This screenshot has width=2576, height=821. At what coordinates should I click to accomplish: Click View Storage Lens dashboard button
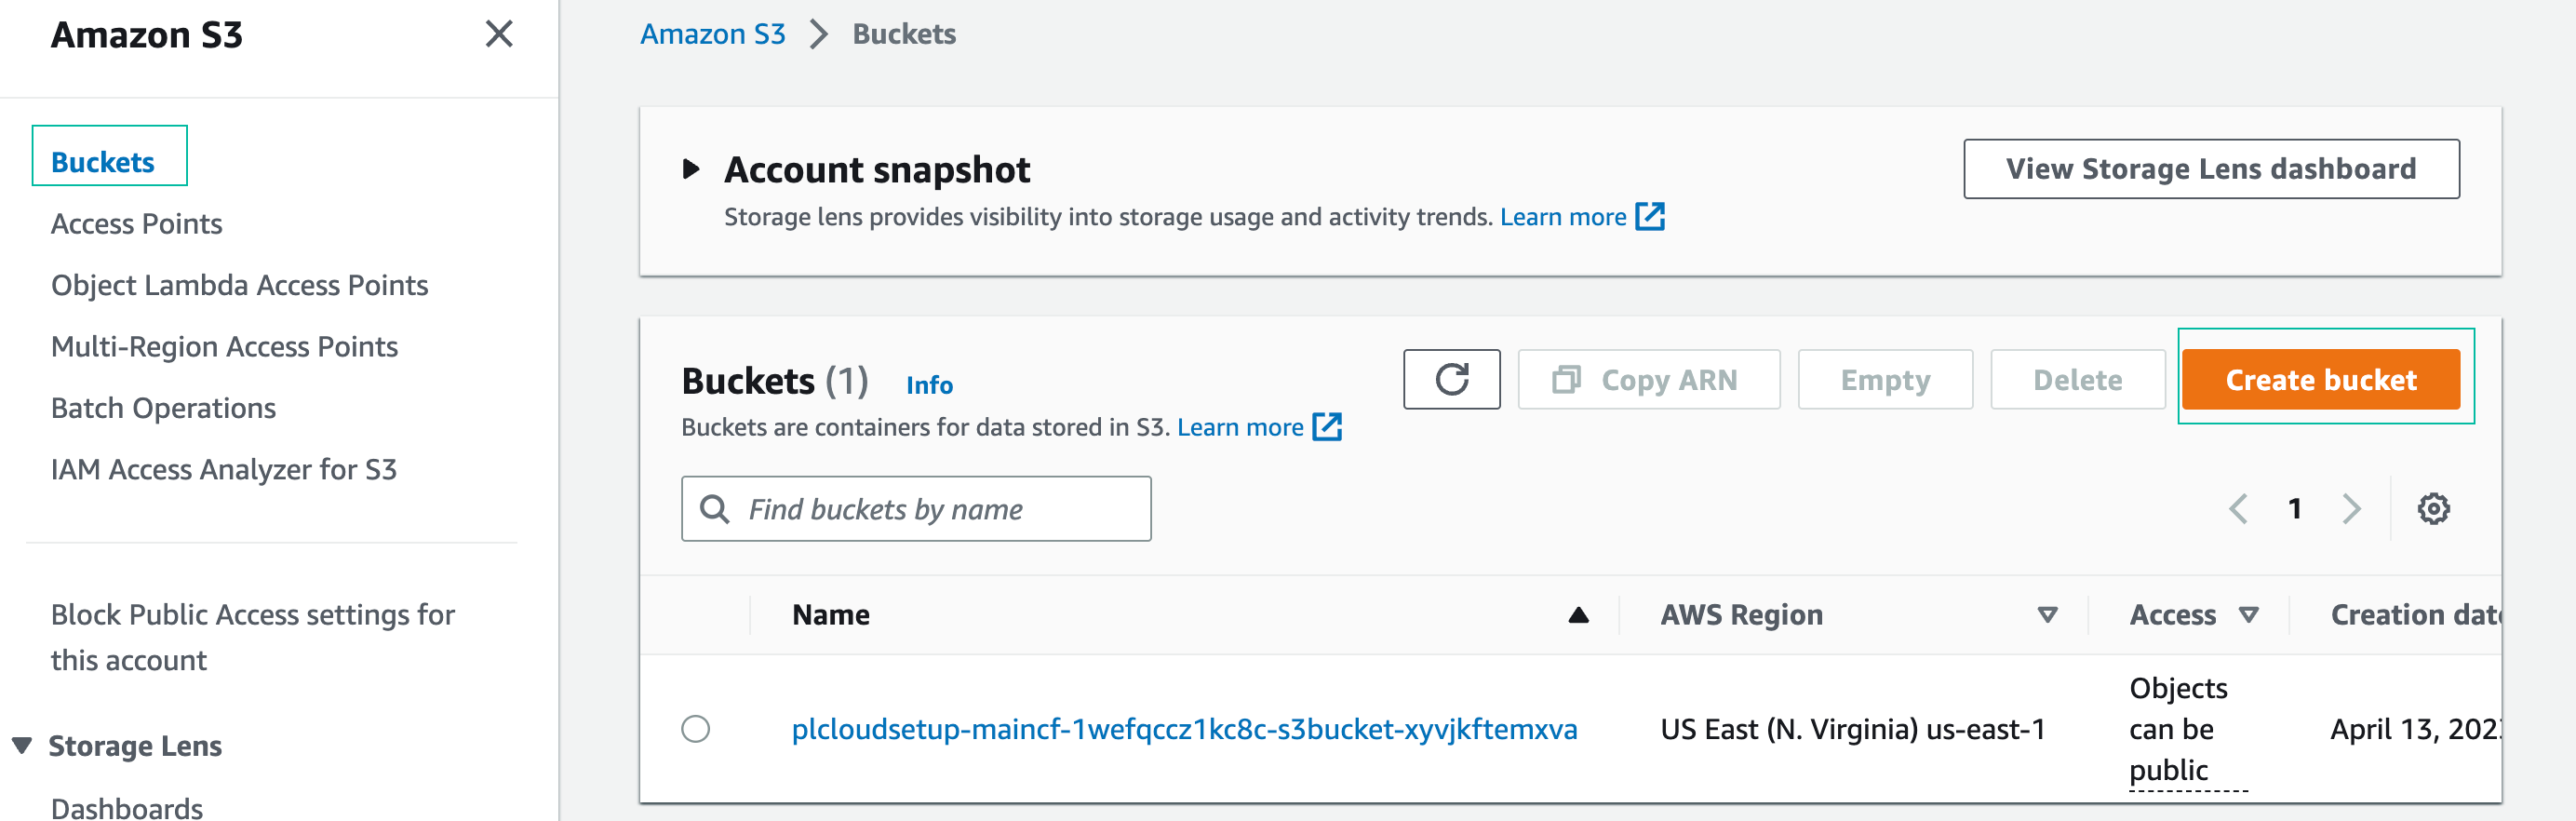2210,169
